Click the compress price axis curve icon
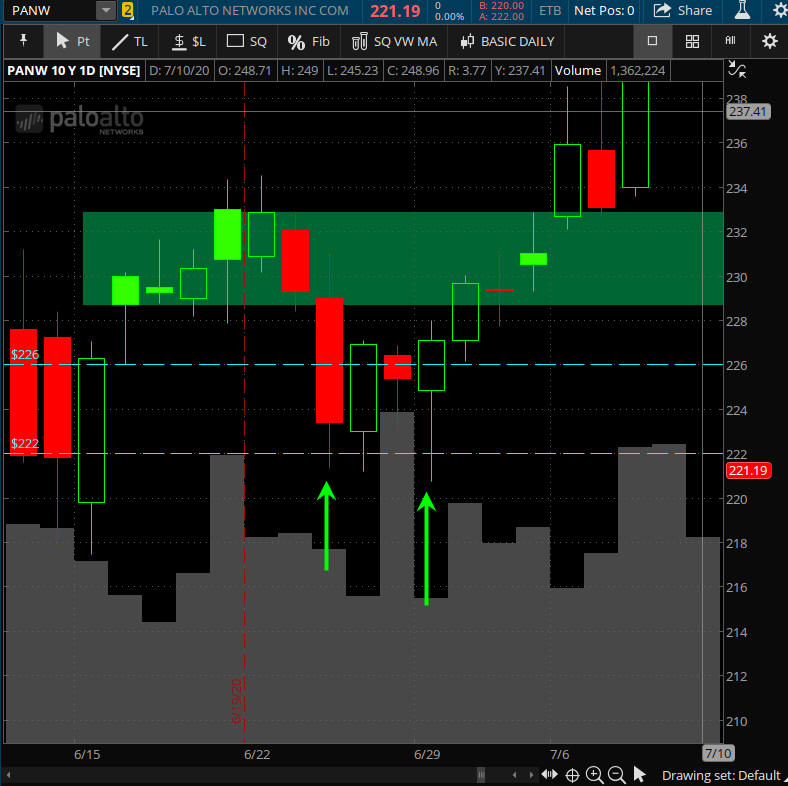788x786 pixels. pos(736,69)
